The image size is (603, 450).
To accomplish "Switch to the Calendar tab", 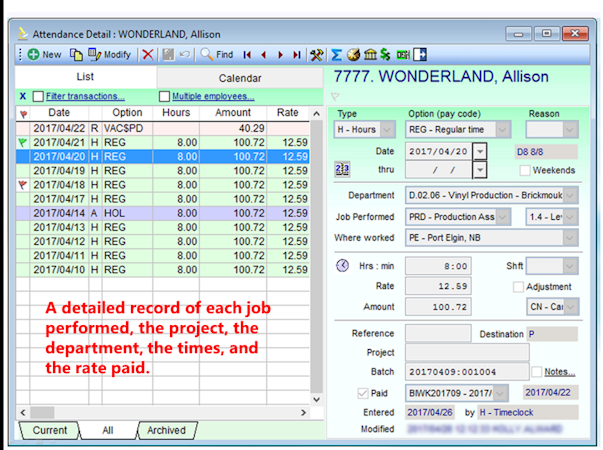I will (x=240, y=78).
